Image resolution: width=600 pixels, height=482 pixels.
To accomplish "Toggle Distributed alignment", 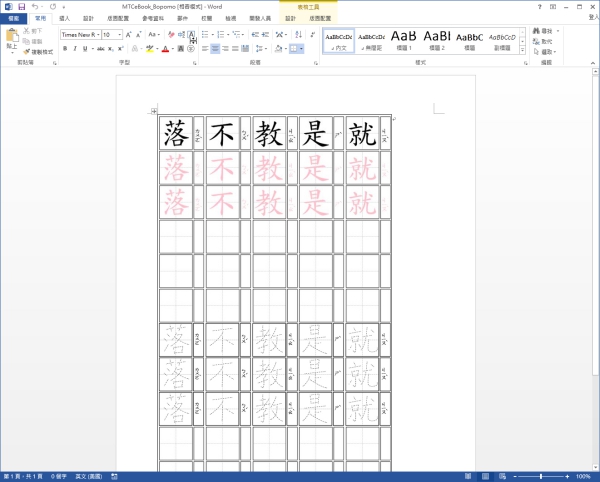I will [245, 49].
